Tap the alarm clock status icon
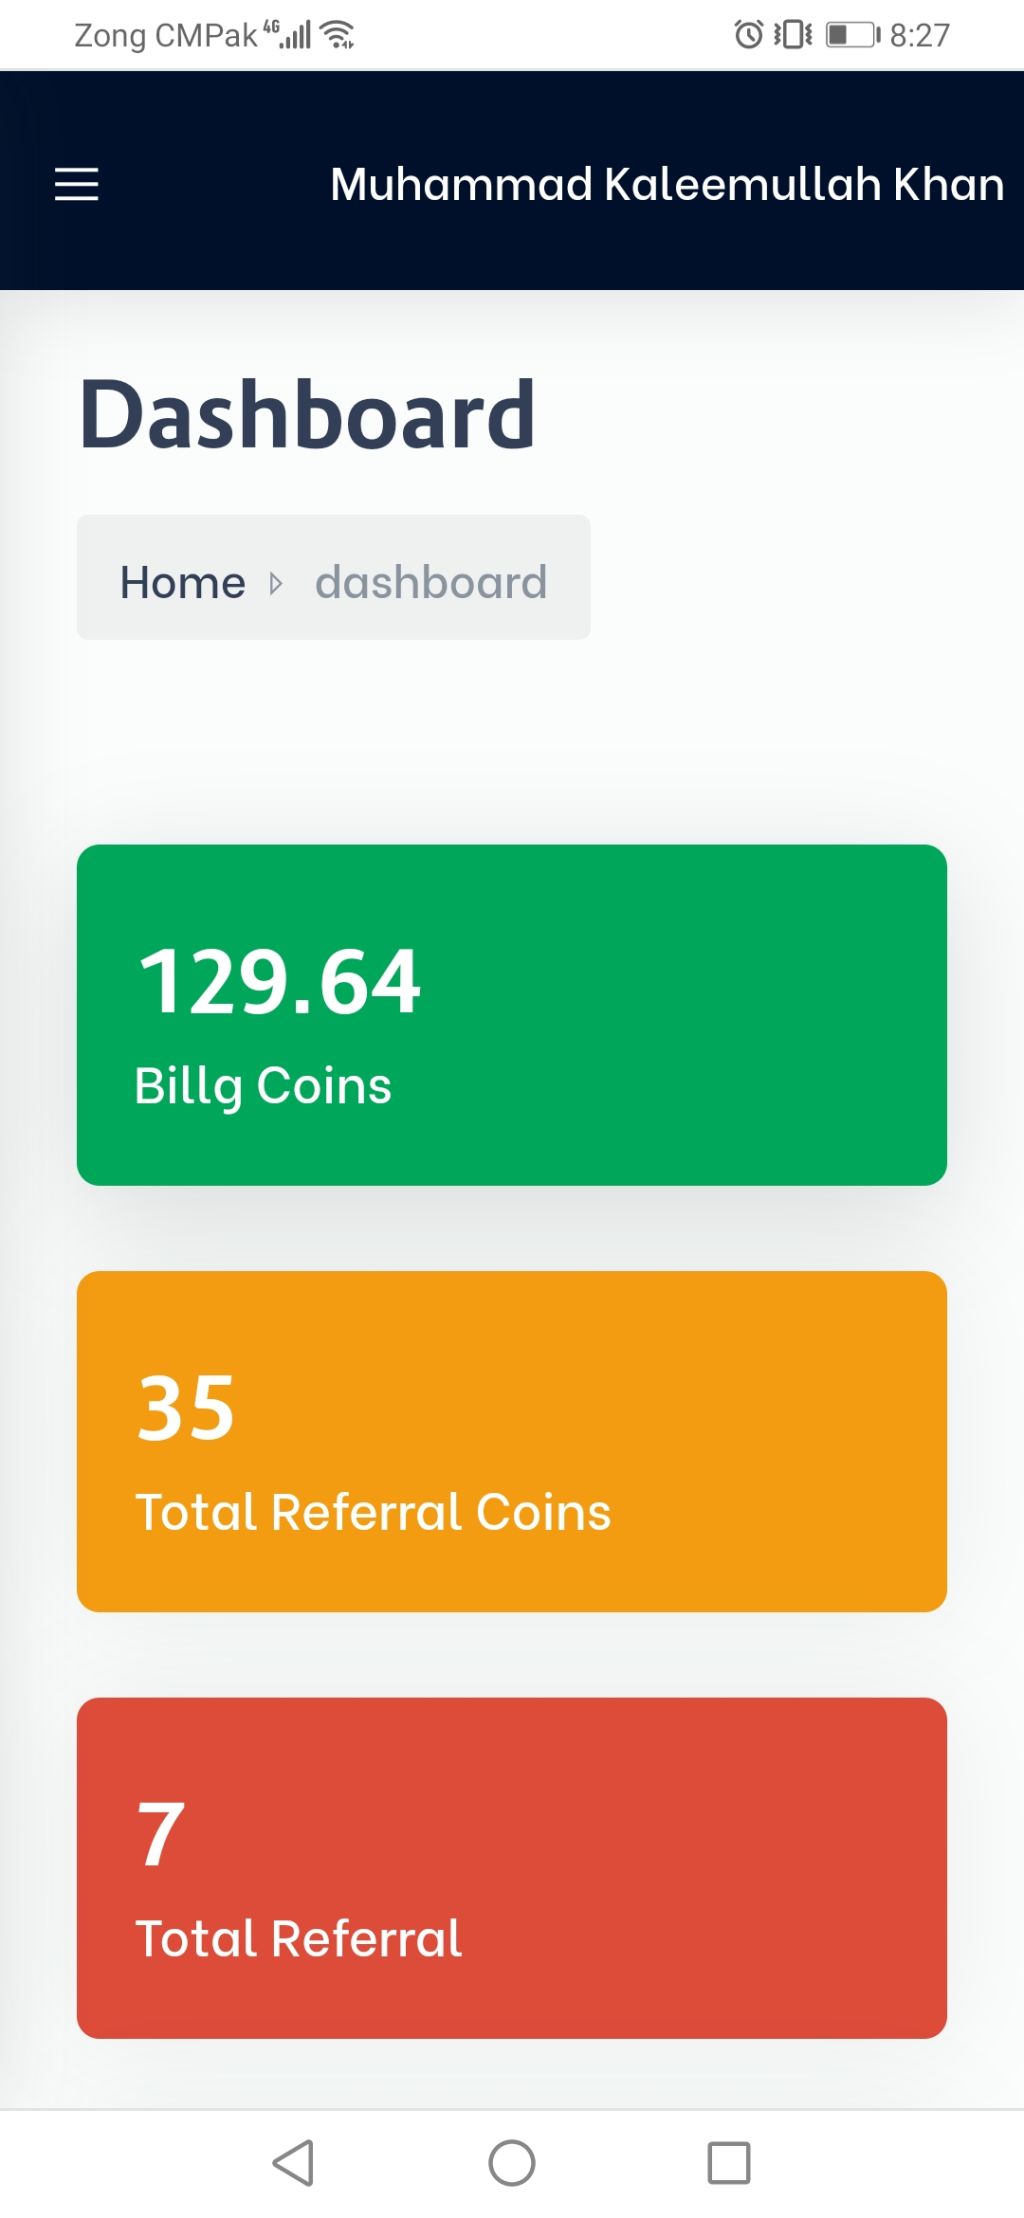The height and width of the screenshot is (2218, 1024). point(749,34)
